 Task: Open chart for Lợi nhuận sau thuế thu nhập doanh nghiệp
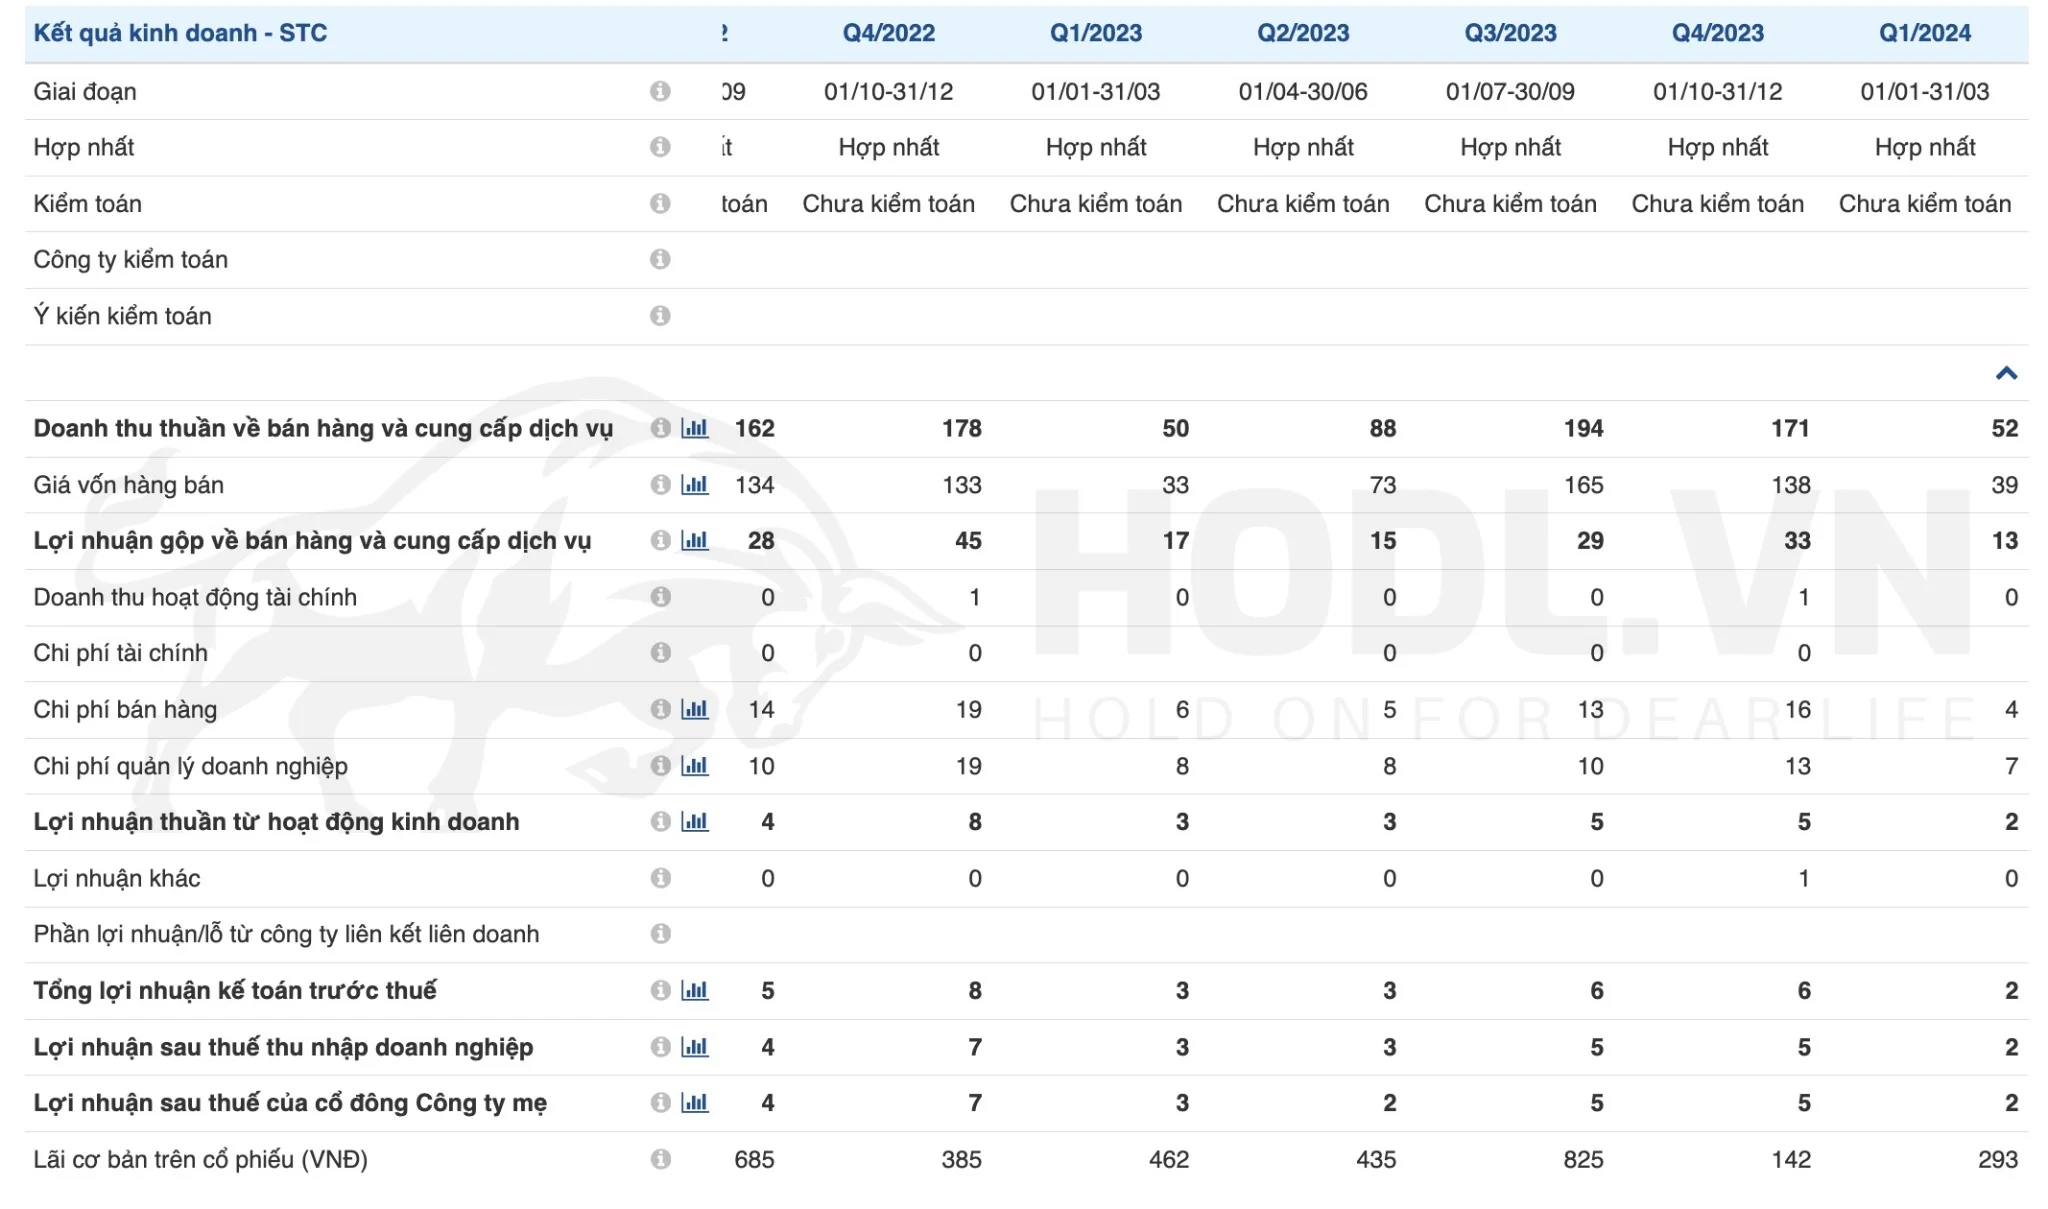click(x=694, y=1047)
